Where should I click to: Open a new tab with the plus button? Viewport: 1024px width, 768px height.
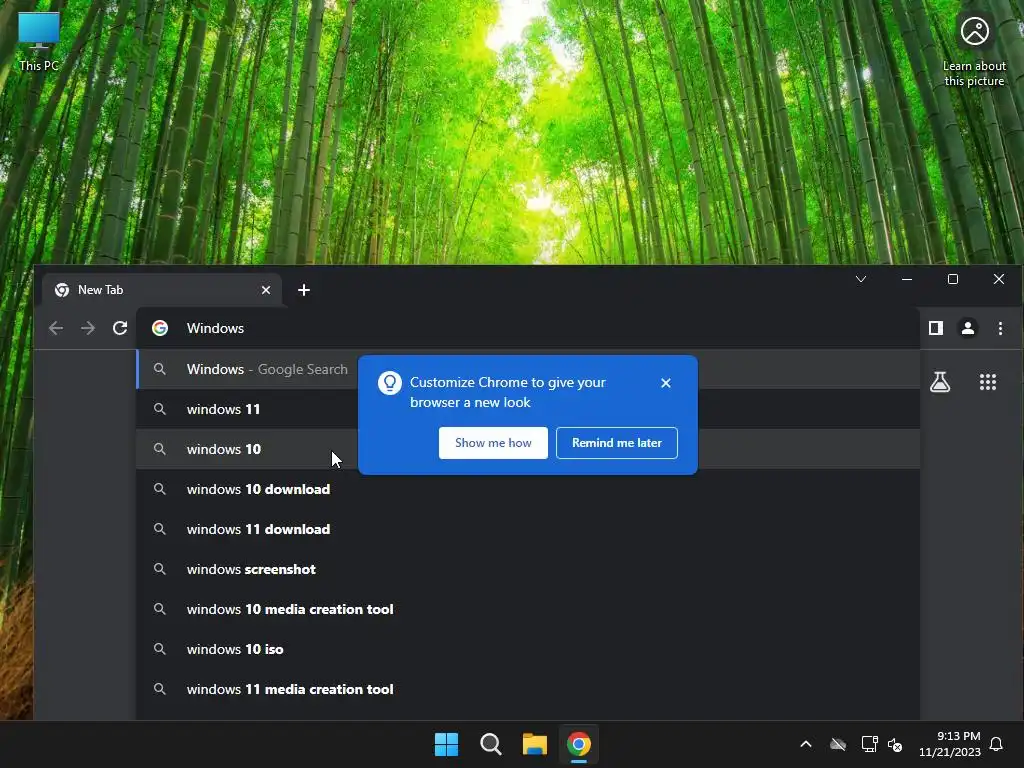tap(304, 290)
